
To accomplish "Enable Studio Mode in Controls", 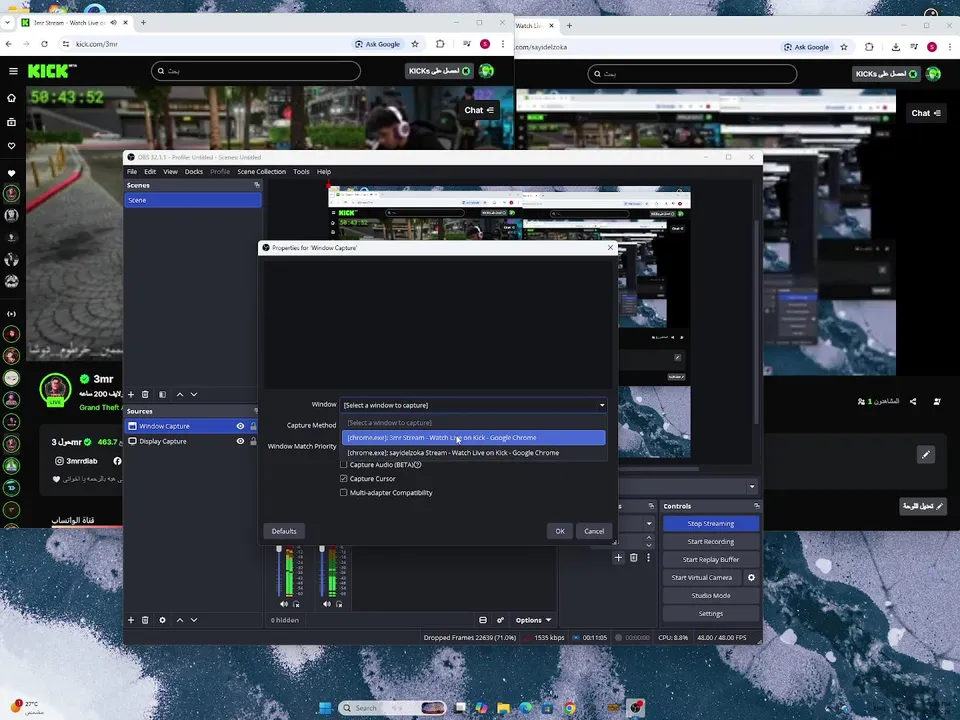I will tap(711, 595).
